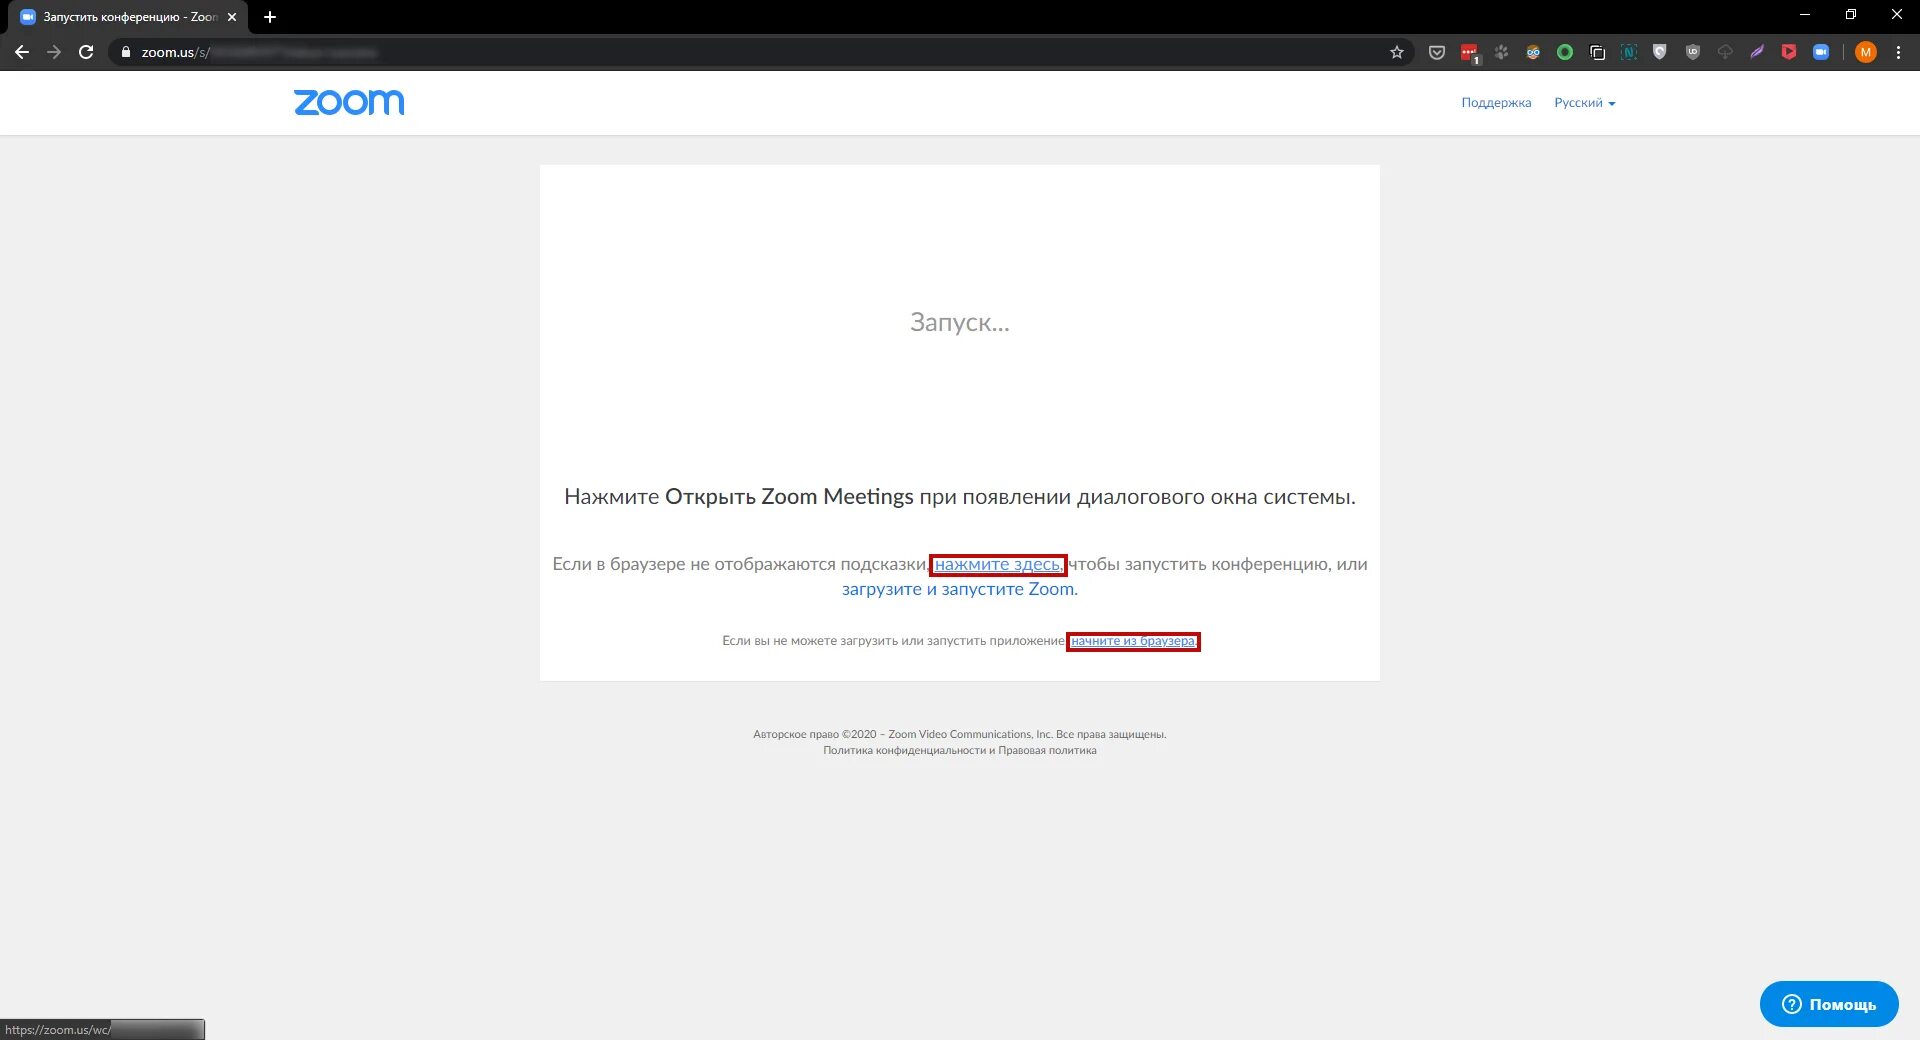Click the gray paw print extension icon
Image resolution: width=1920 pixels, height=1040 pixels.
click(1501, 52)
